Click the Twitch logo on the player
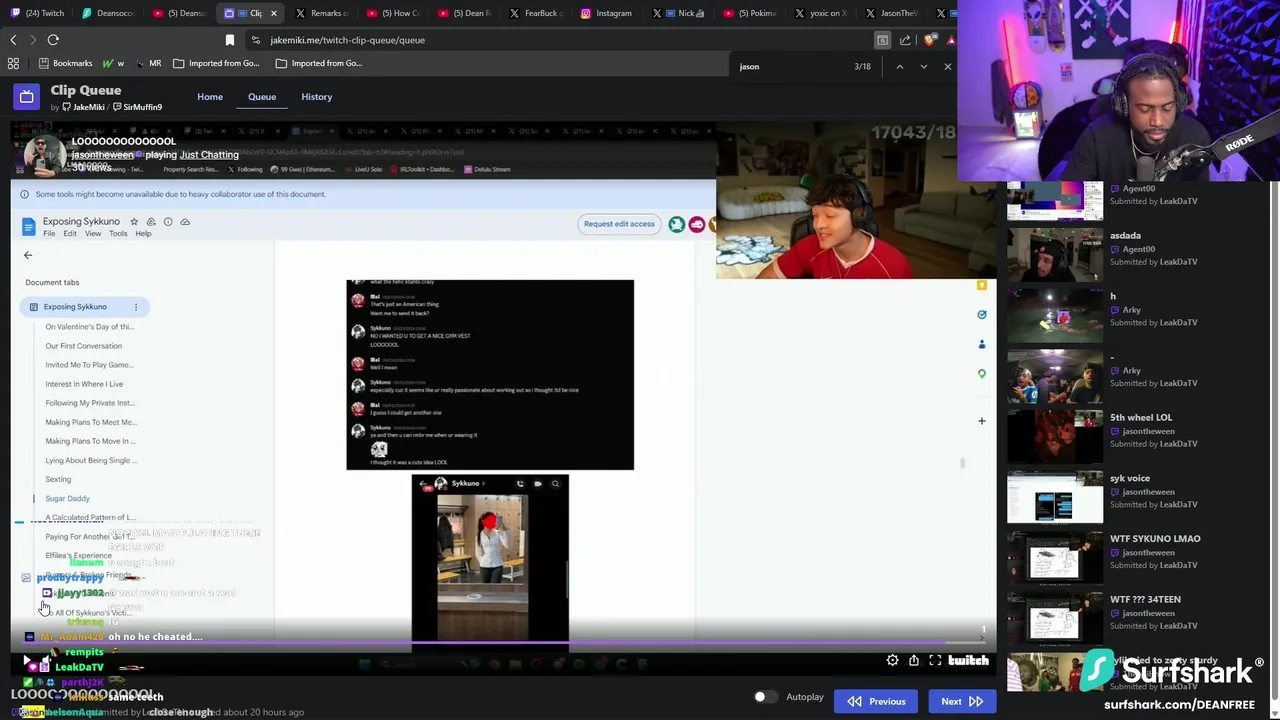This screenshot has width=1280, height=720. pyautogui.click(x=968, y=661)
